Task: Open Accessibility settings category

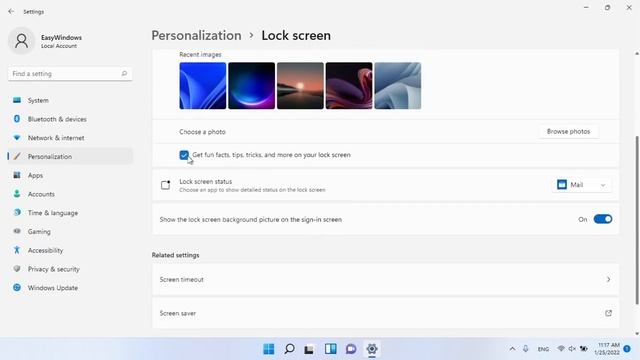Action: coord(70,250)
